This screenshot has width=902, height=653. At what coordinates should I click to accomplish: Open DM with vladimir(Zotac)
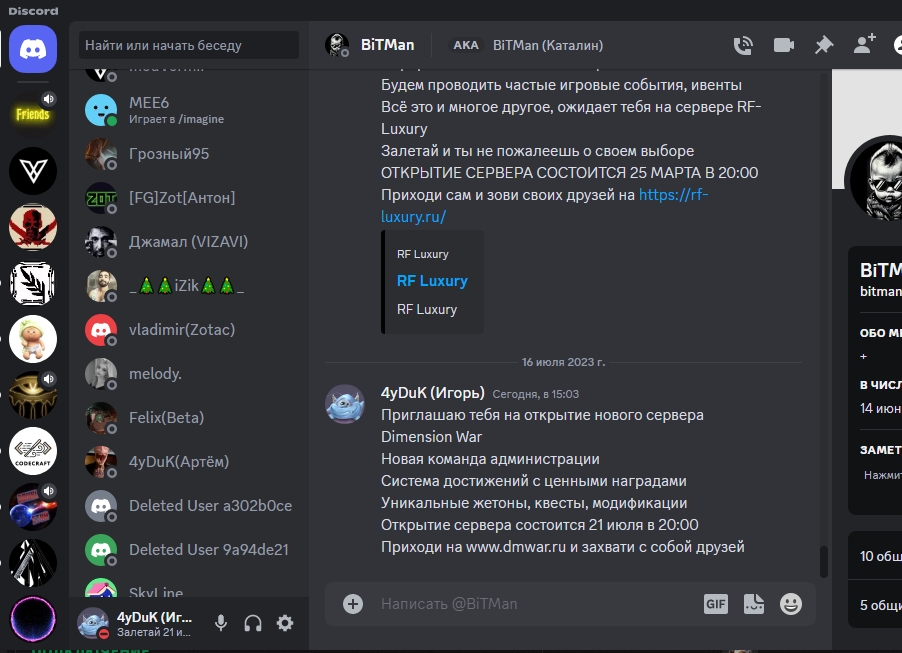(x=189, y=330)
